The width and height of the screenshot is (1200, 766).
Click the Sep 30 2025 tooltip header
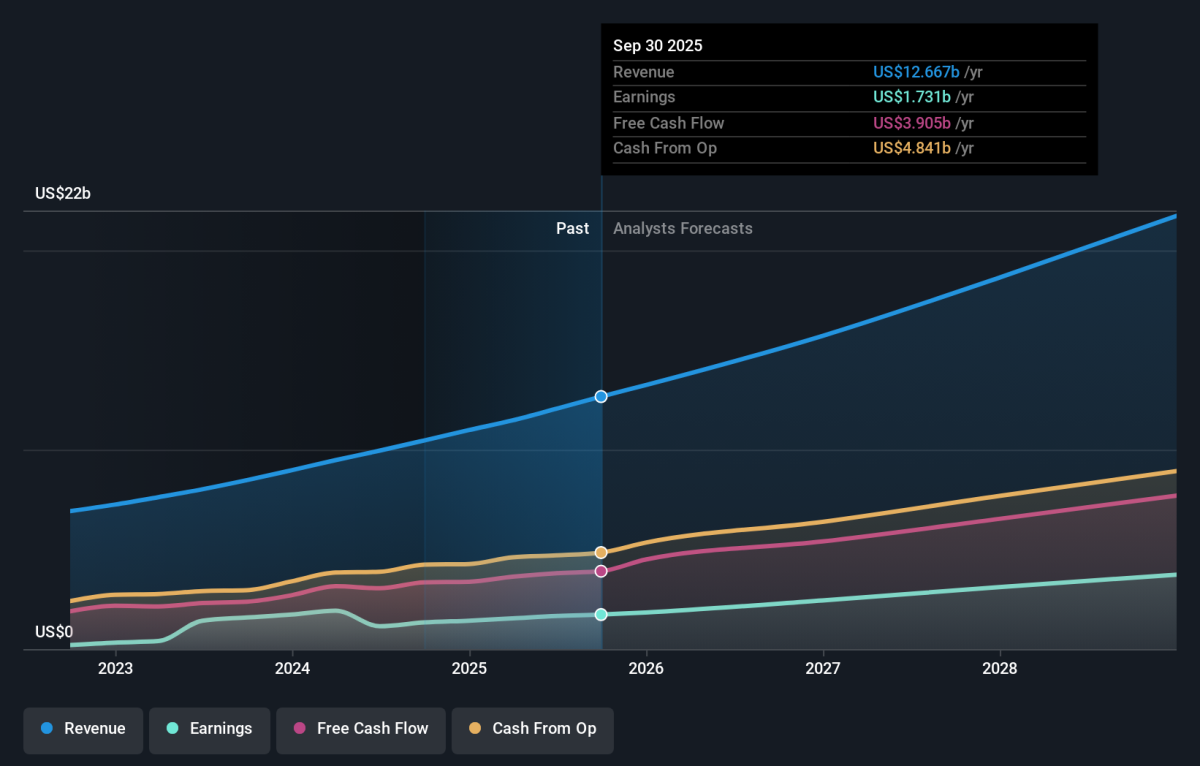pyautogui.click(x=658, y=46)
